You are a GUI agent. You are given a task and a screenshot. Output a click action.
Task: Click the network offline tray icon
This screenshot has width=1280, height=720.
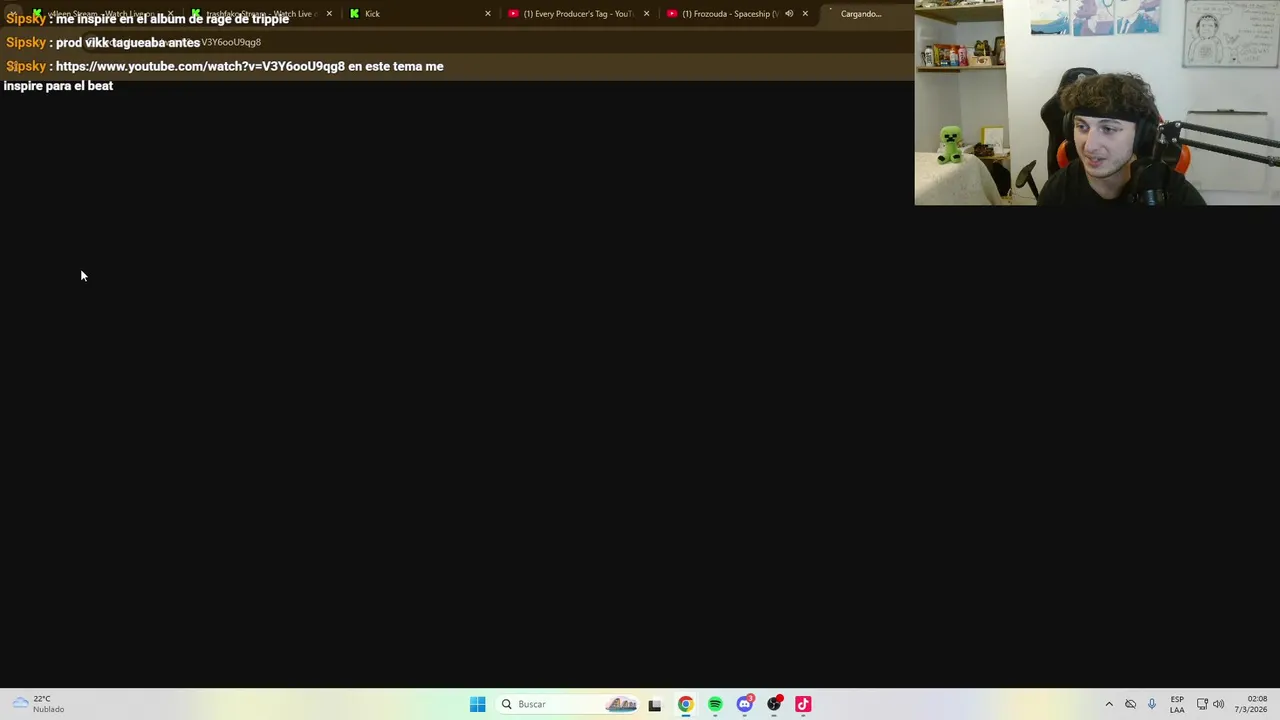1130,704
